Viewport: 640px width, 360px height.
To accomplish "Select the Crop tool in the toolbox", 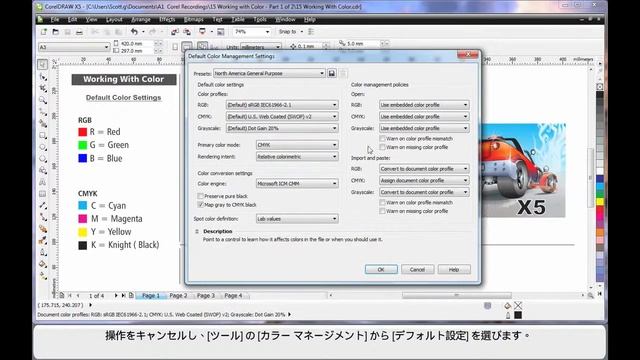I will click(43, 88).
